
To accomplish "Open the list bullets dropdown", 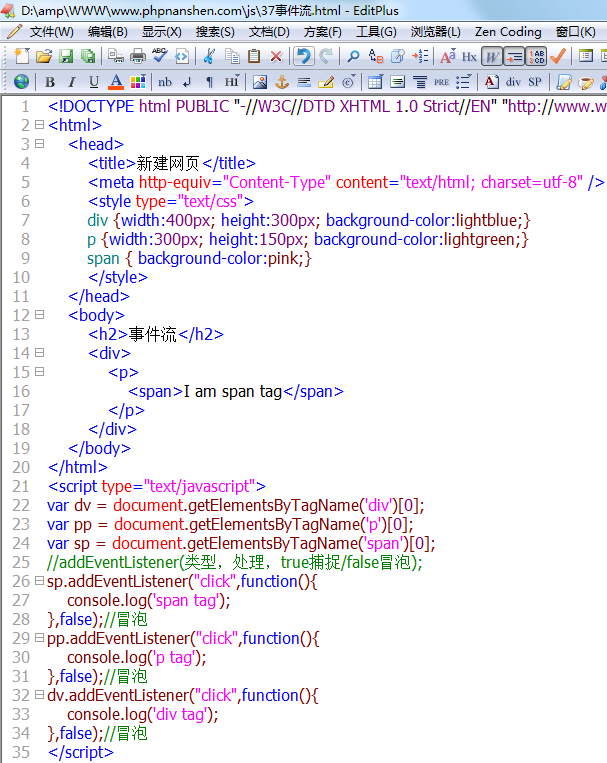I will click(464, 82).
